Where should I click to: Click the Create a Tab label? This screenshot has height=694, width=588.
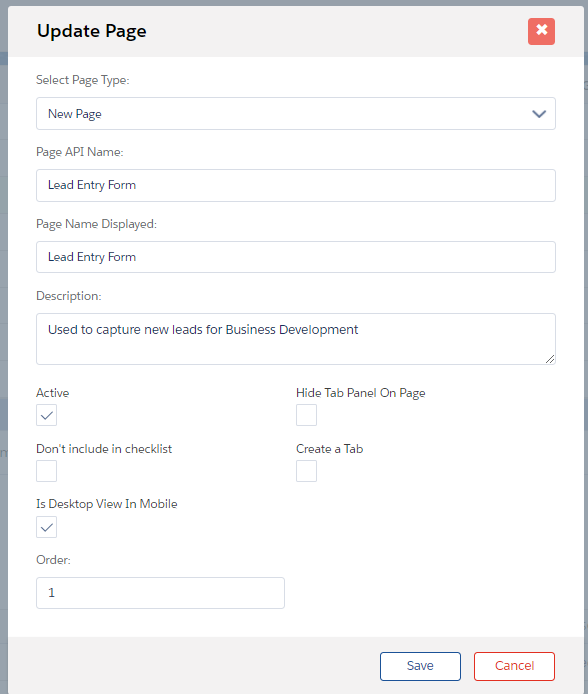pos(330,449)
